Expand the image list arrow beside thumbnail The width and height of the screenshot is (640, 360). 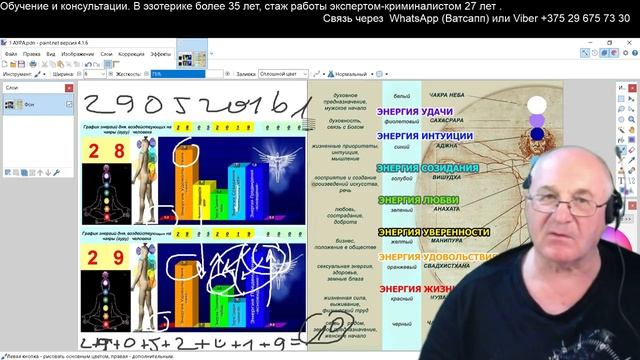coord(211,53)
